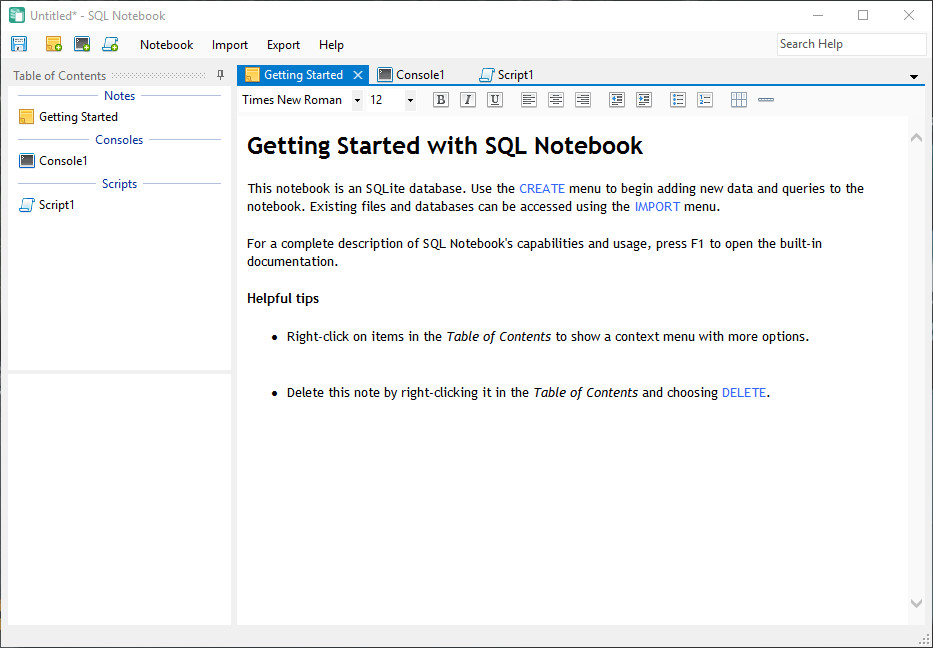Open the font size dropdown arrow

pos(410,100)
